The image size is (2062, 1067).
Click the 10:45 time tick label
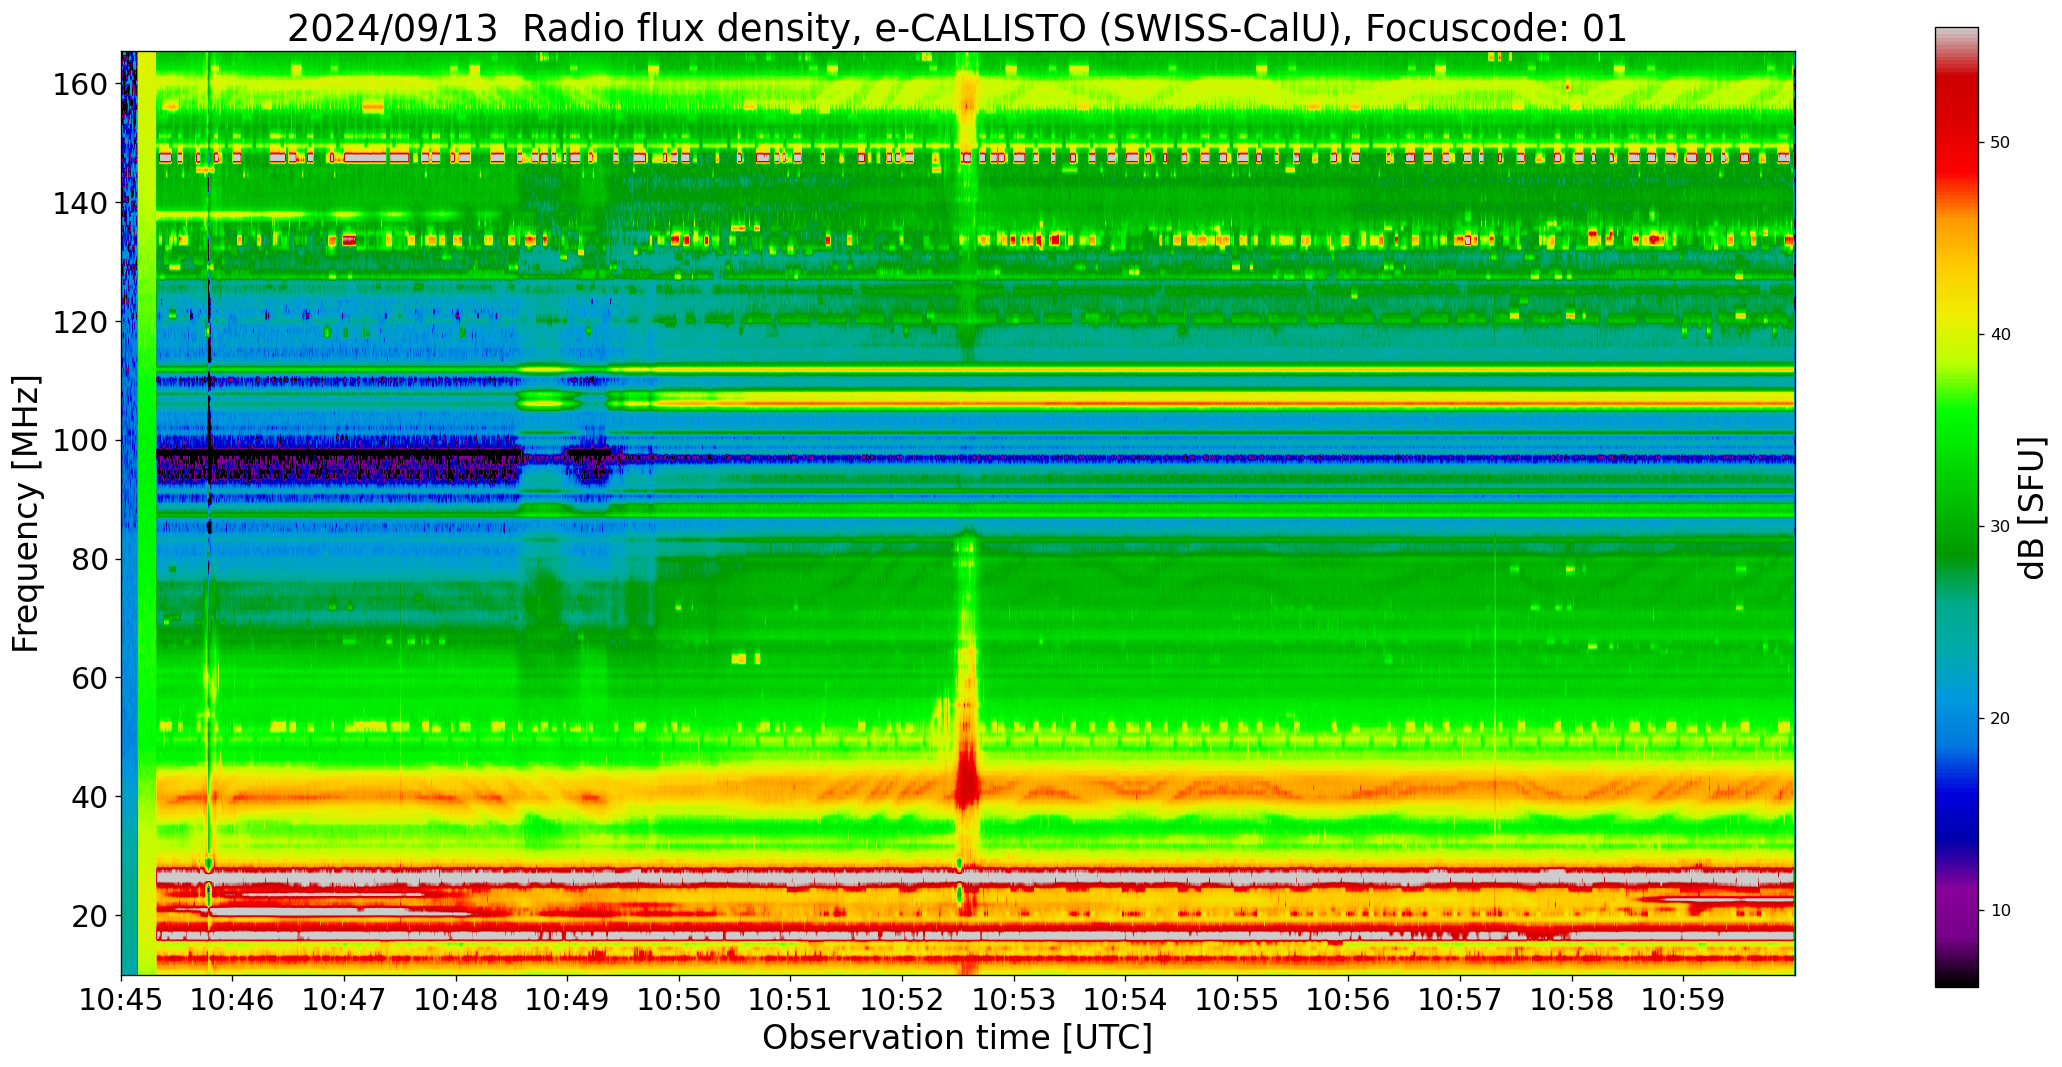click(122, 1000)
